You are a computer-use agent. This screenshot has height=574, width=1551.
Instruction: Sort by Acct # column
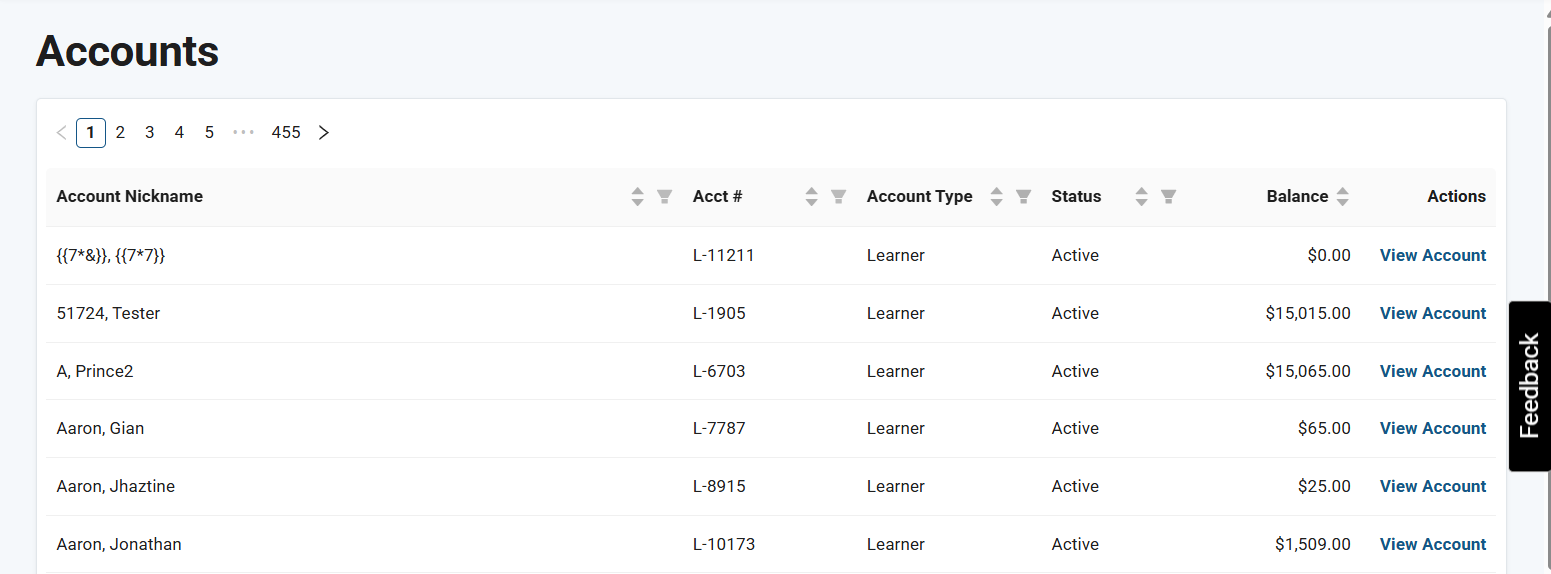coord(812,197)
